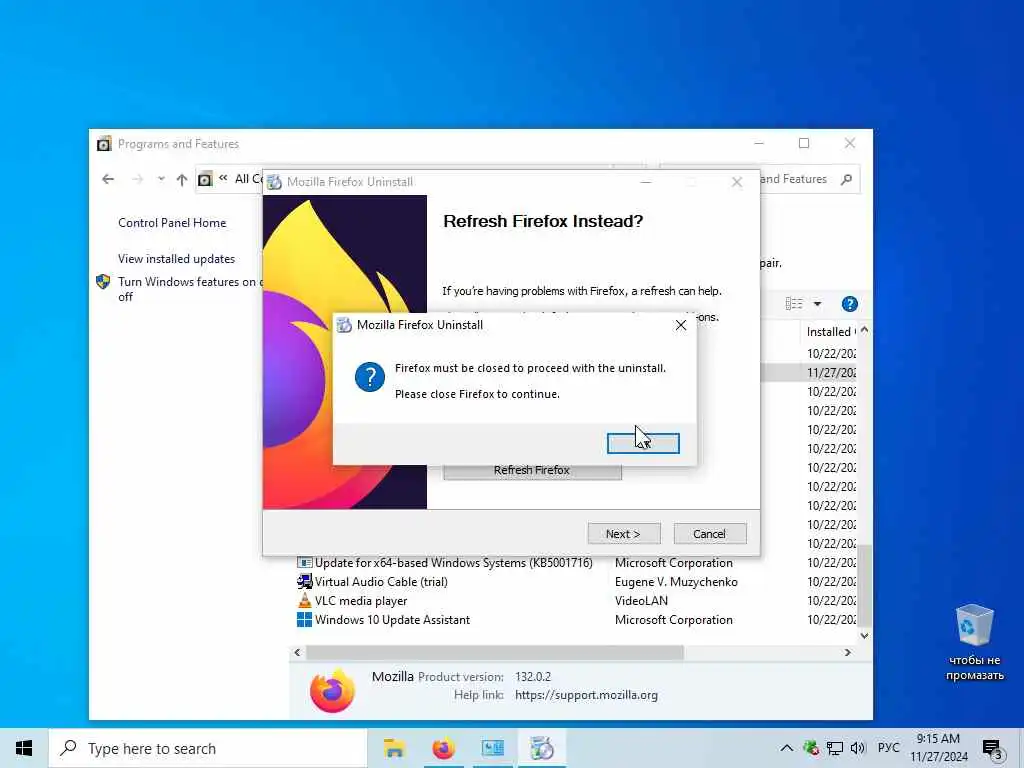Go back in Programs and Features window

pos(108,179)
